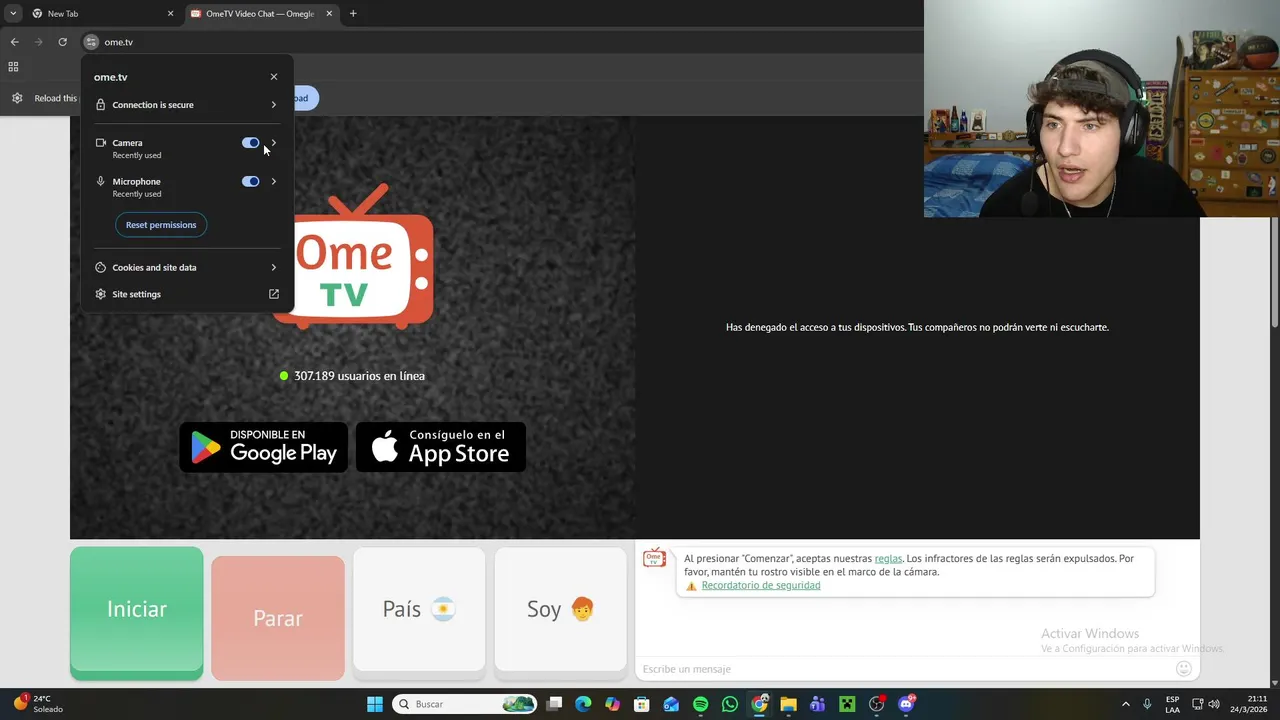Switch to Chrome in the taskbar
The height and width of the screenshot is (720, 1280).
(759, 704)
